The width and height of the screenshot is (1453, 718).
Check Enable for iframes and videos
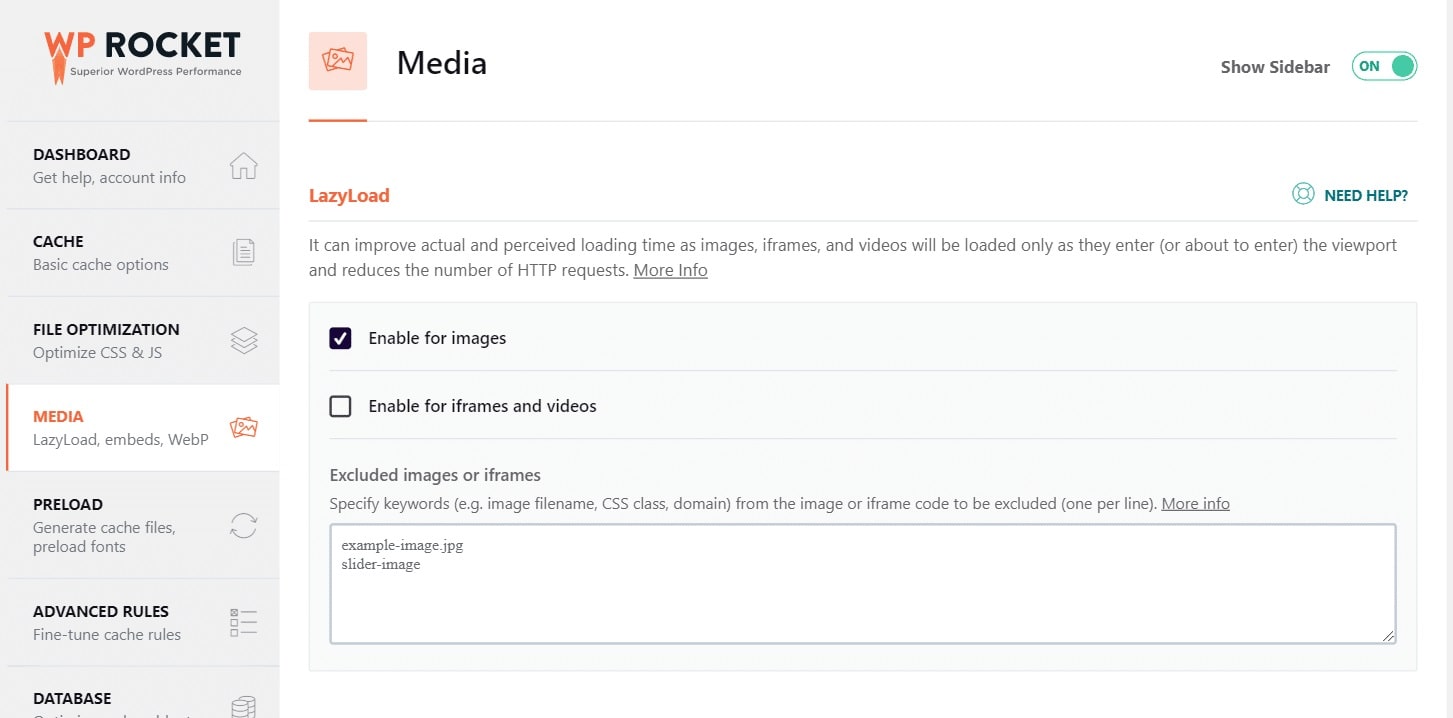pos(340,406)
